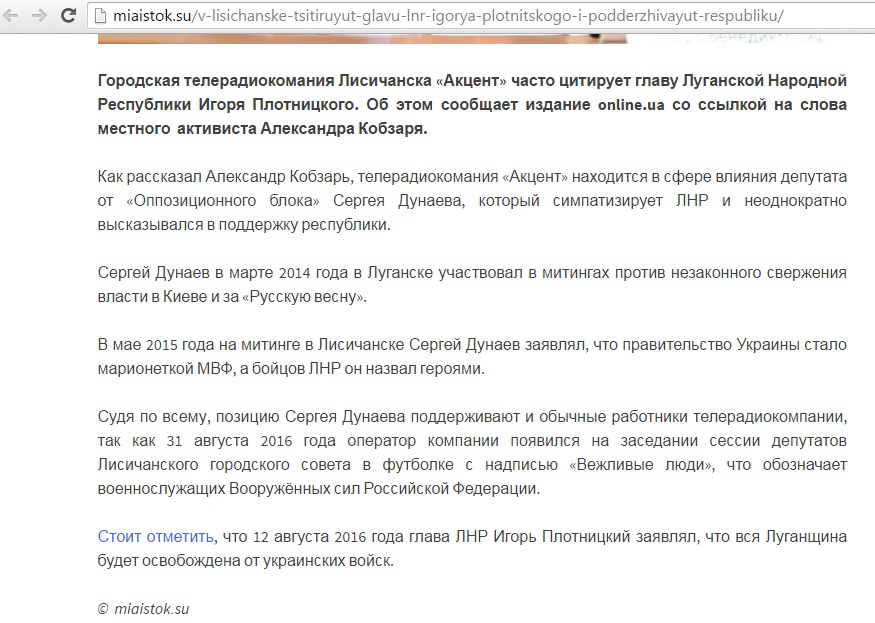Click the paragraph starting "Как рассказал Александр Кобзарь"
The image size is (875, 623).
tap(472, 200)
